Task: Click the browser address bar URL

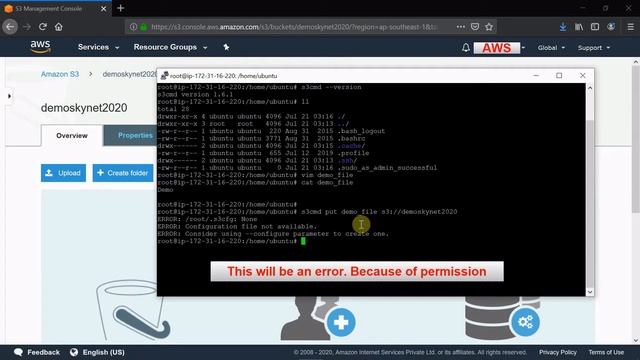Action: pos(294,27)
